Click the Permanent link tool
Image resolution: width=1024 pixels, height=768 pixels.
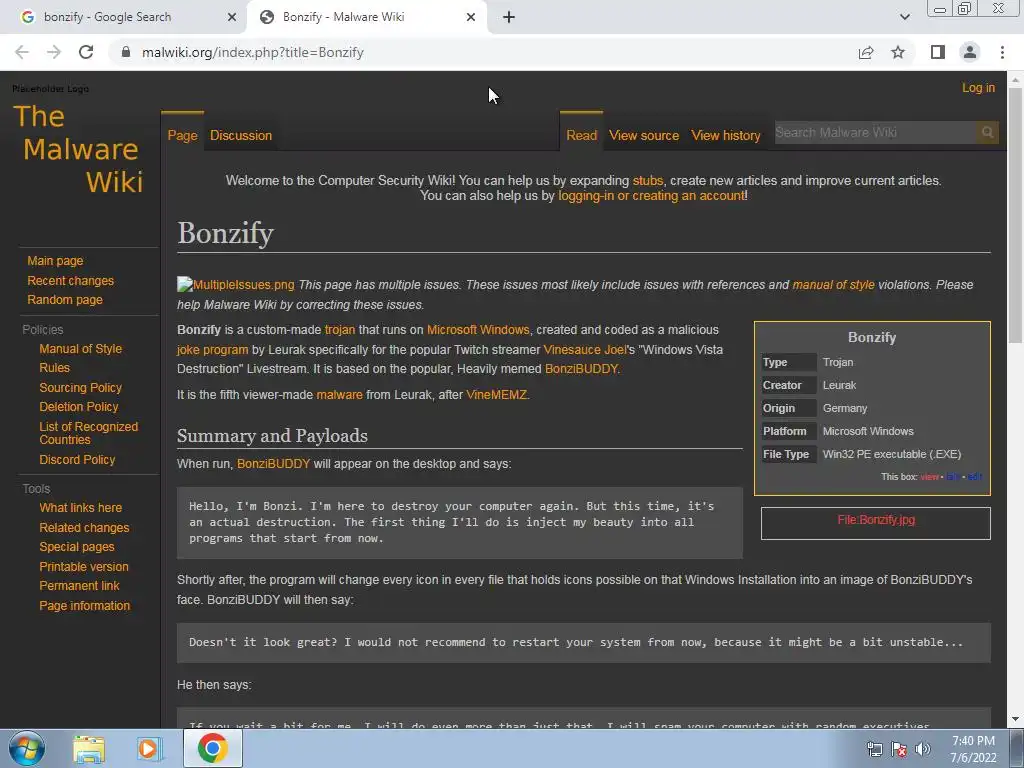(x=79, y=586)
